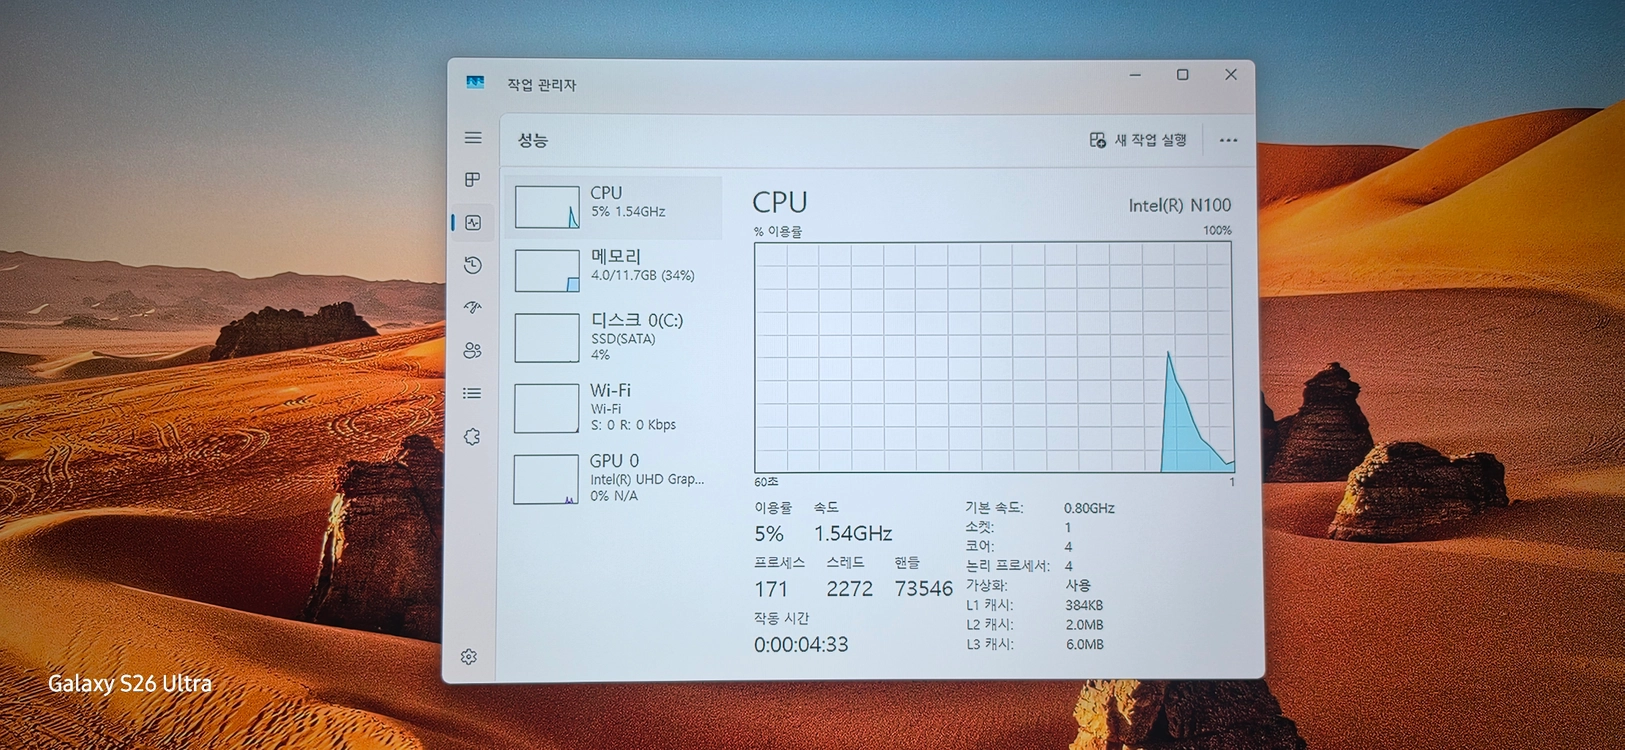The height and width of the screenshot is (750, 1625).
Task: Click the large 1.54GHz speed value under 속도
Action: 853,533
